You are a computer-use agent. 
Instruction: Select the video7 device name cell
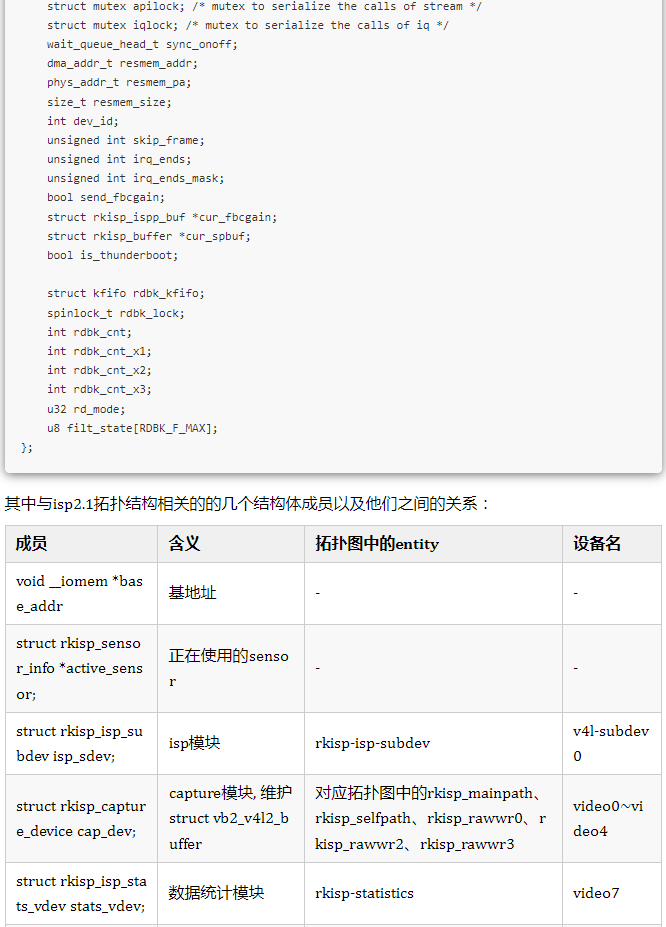[x=596, y=893]
